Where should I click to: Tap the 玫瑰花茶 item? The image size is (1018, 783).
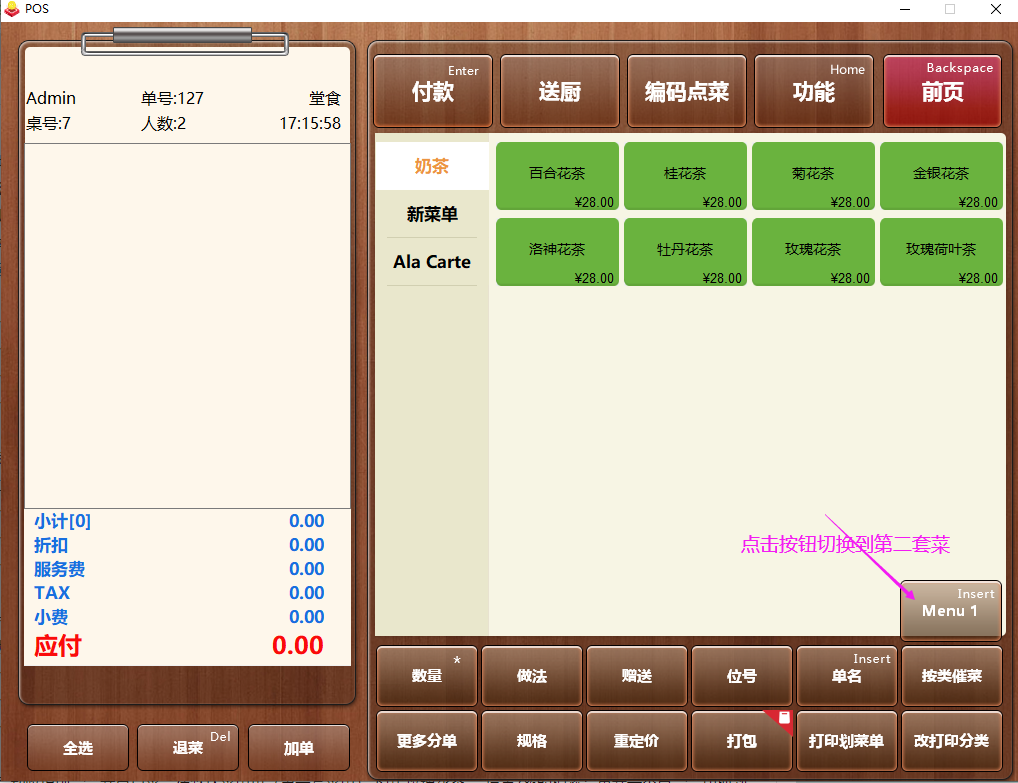[813, 252]
